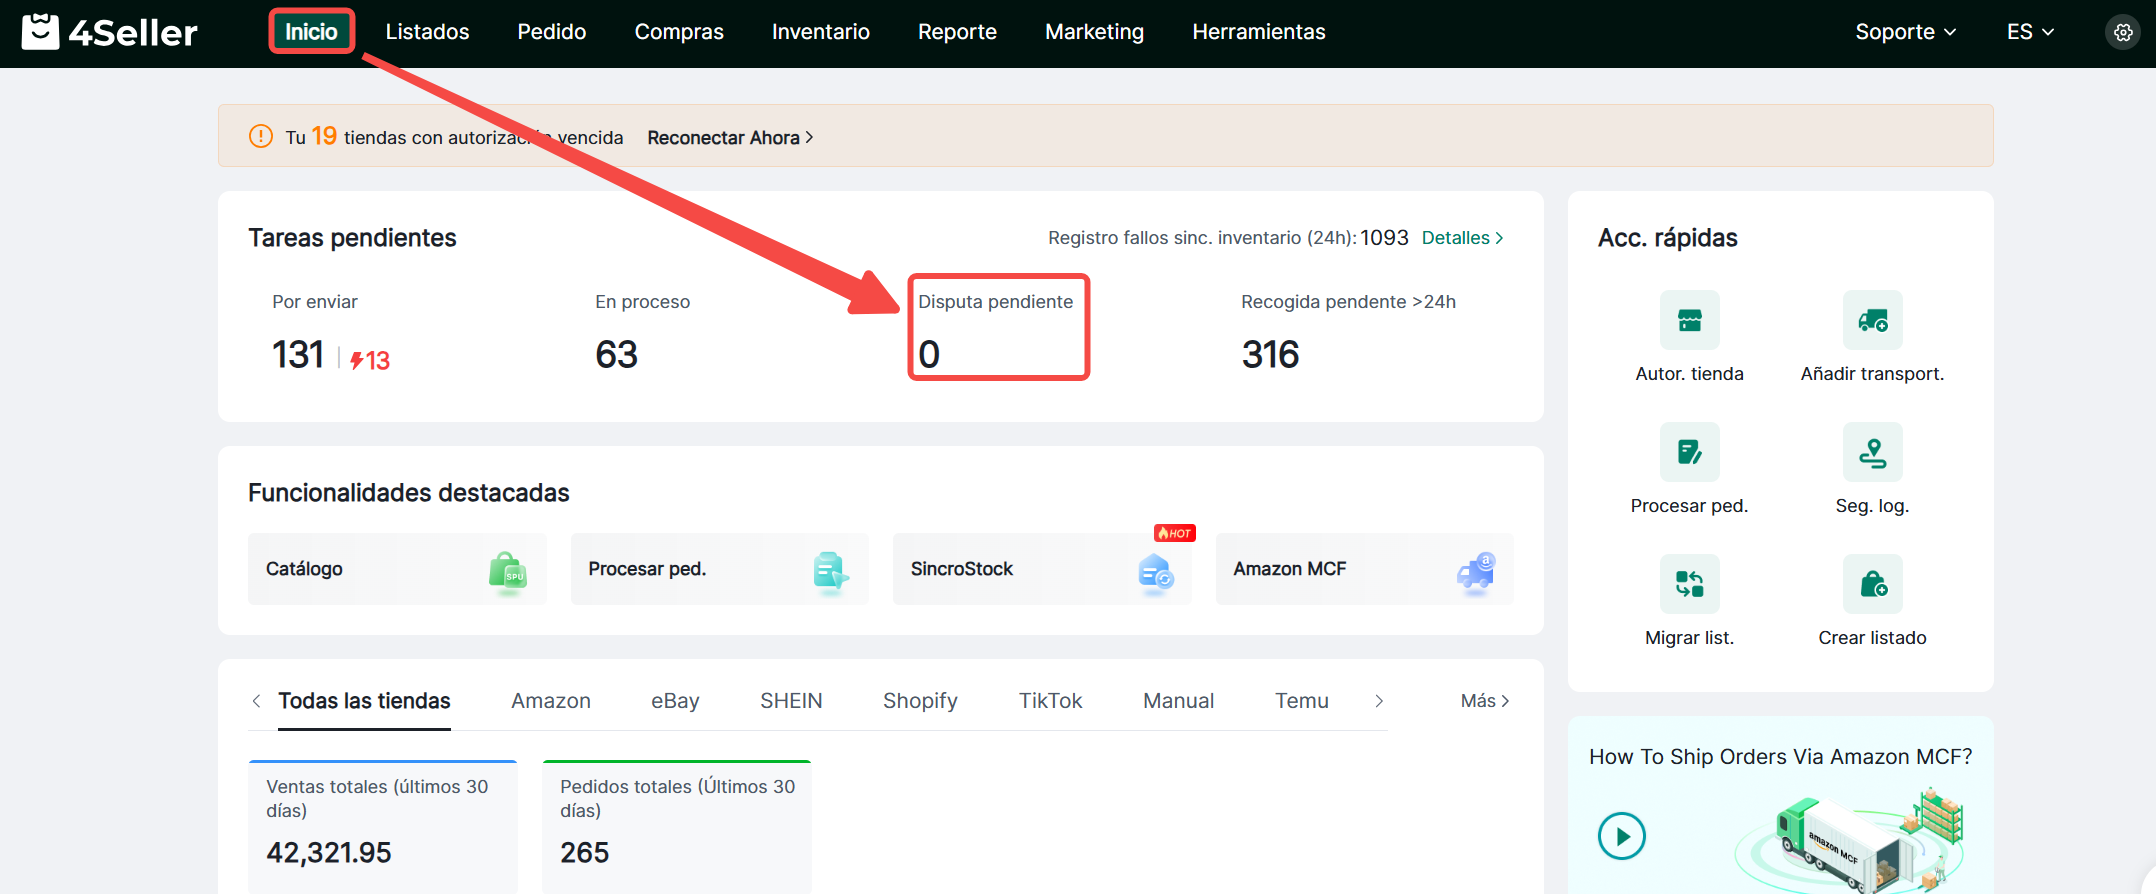Click the Migrar list. icon
Viewport: 2156px width, 894px height.
[x=1689, y=584]
